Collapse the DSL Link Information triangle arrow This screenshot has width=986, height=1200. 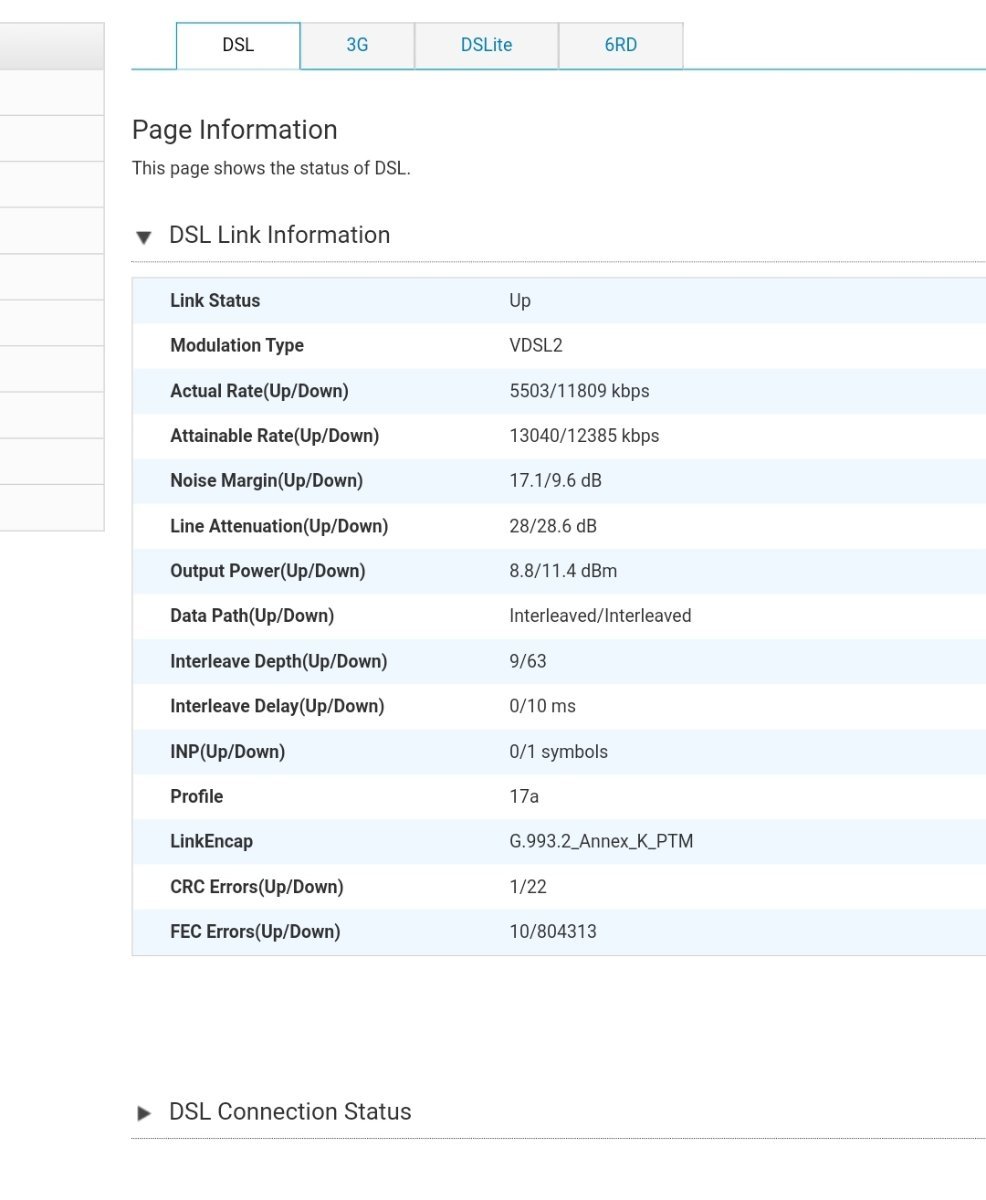144,237
